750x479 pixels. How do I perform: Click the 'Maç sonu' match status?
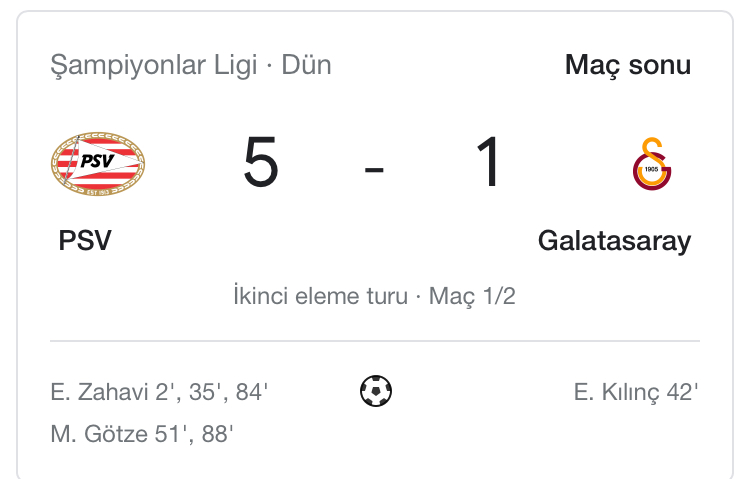pyautogui.click(x=627, y=66)
